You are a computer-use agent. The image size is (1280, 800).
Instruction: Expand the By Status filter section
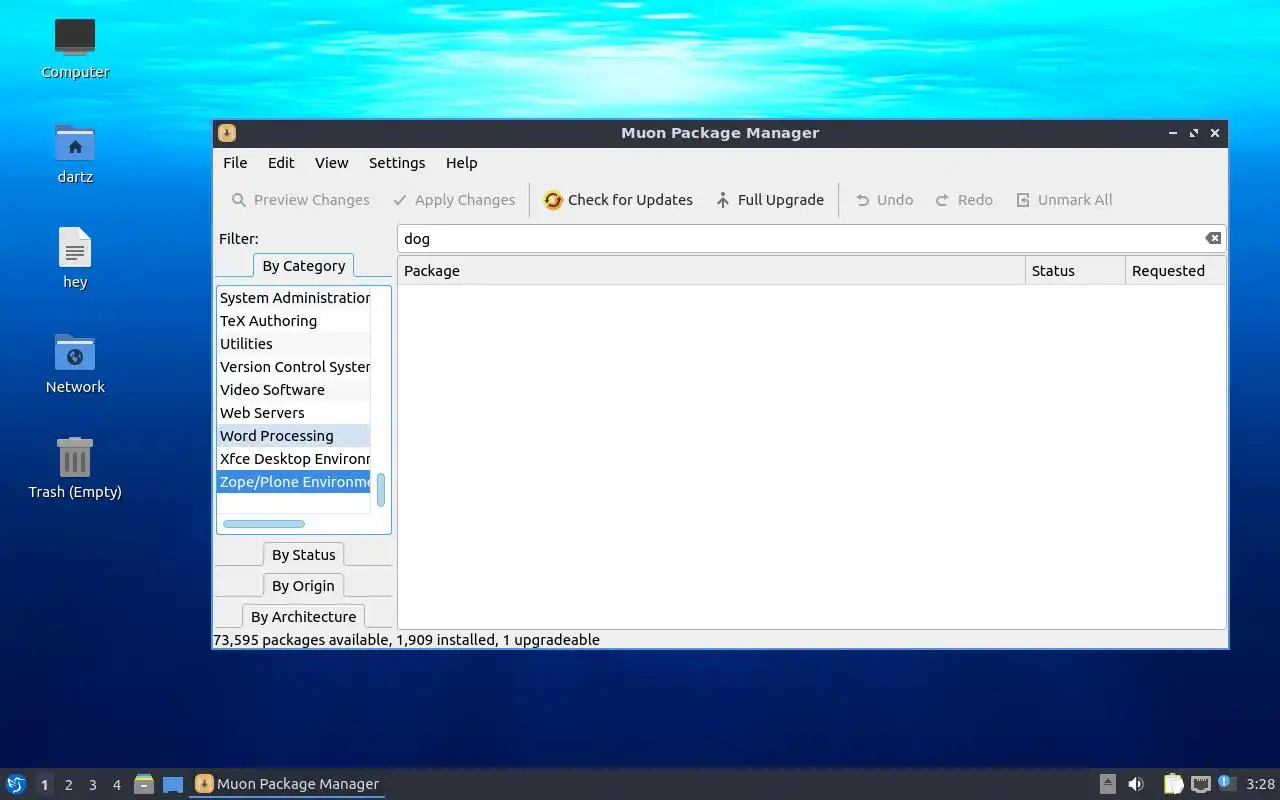tap(304, 555)
